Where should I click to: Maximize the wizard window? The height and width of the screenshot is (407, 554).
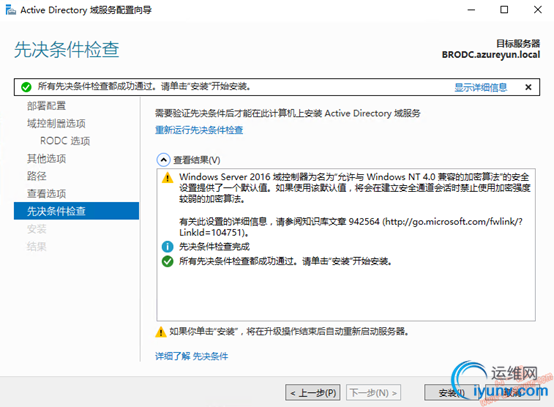504,10
